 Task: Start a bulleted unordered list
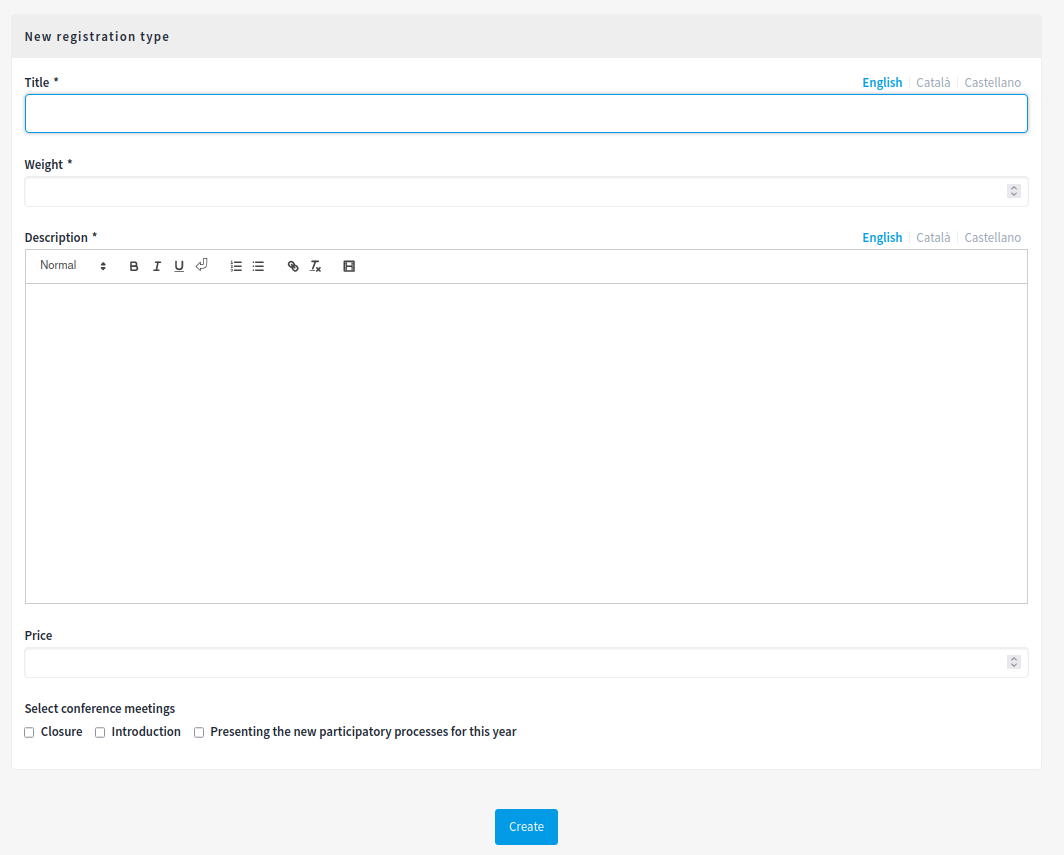tap(259, 266)
